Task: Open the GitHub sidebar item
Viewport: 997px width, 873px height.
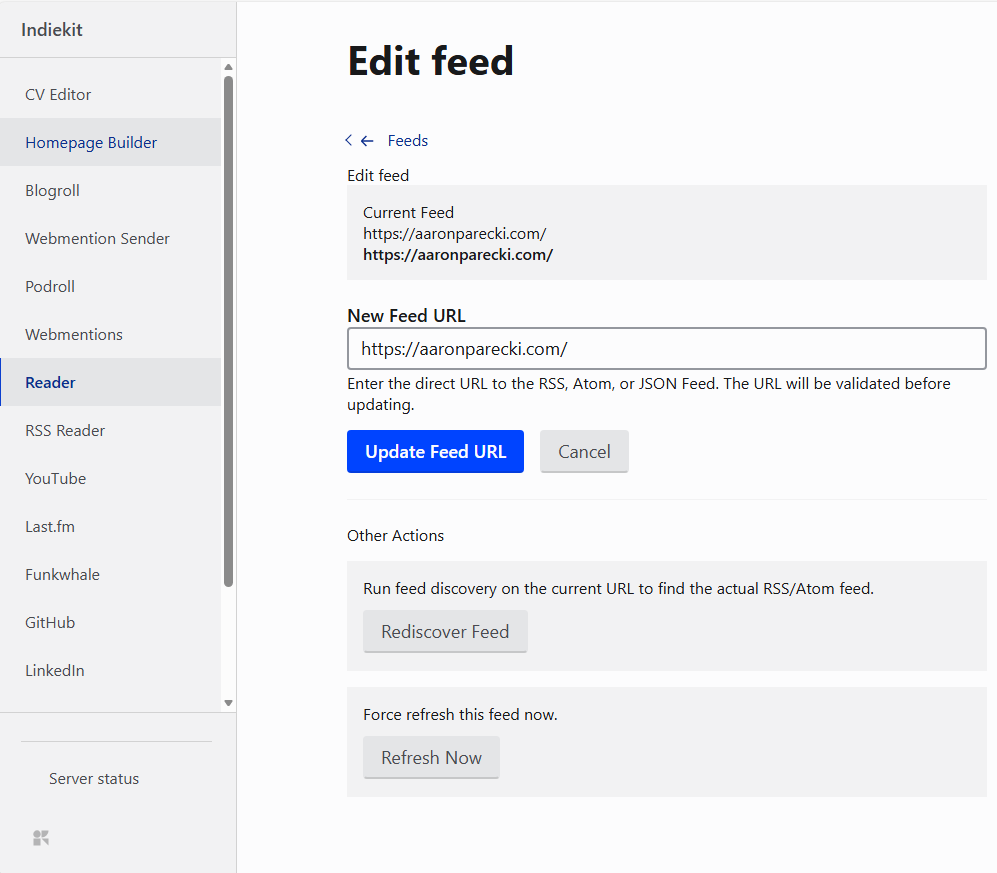Action: click(x=50, y=623)
